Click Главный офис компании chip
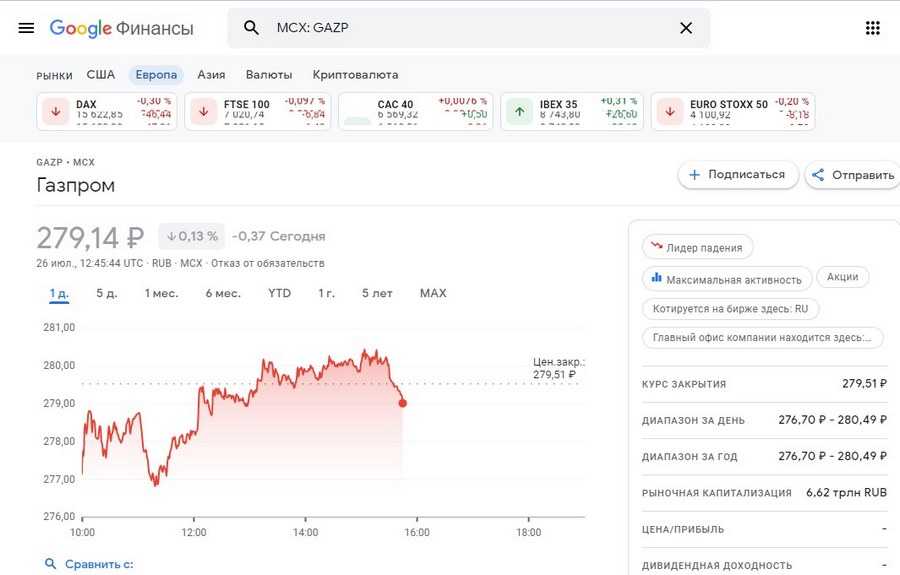Image resolution: width=900 pixels, height=575 pixels. tap(763, 337)
